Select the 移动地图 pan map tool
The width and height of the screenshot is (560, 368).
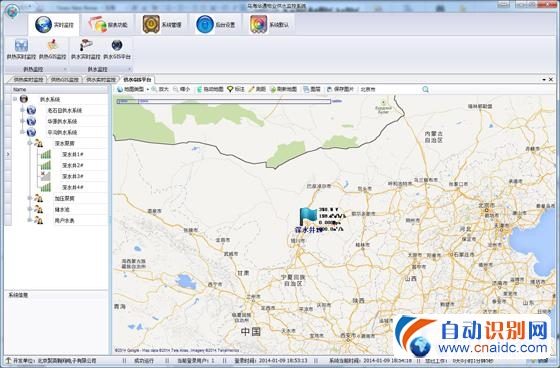210,89
